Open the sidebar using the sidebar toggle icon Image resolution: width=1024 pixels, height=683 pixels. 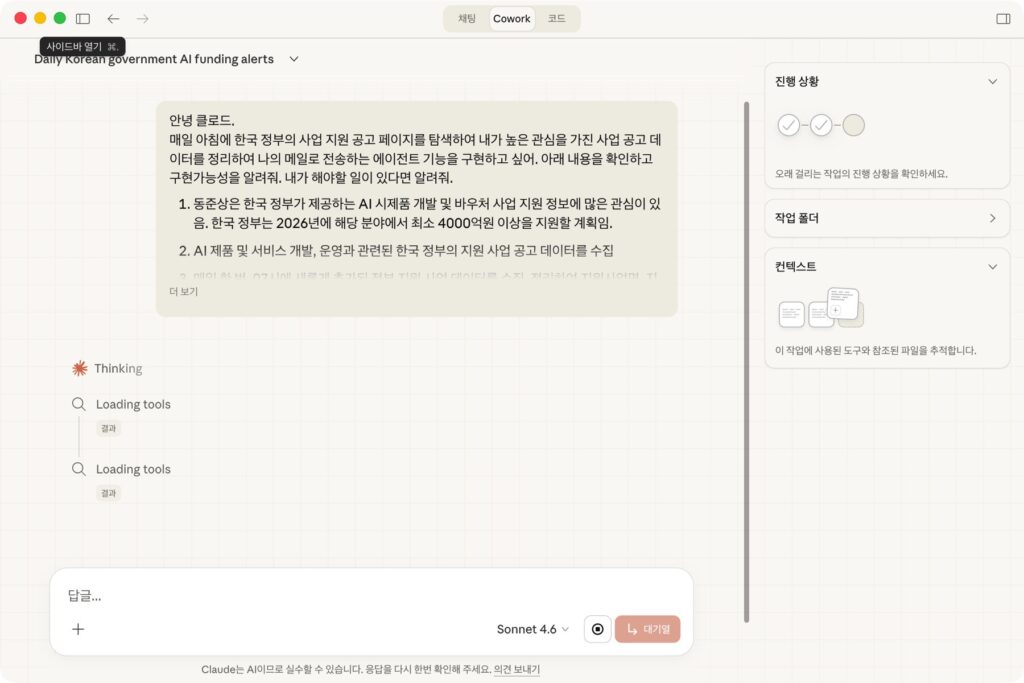tap(83, 18)
